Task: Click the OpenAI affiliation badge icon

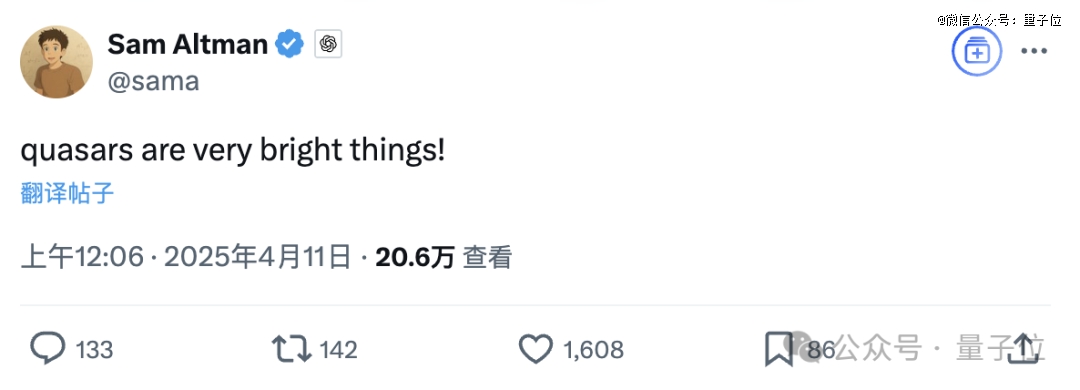Action: (x=329, y=45)
